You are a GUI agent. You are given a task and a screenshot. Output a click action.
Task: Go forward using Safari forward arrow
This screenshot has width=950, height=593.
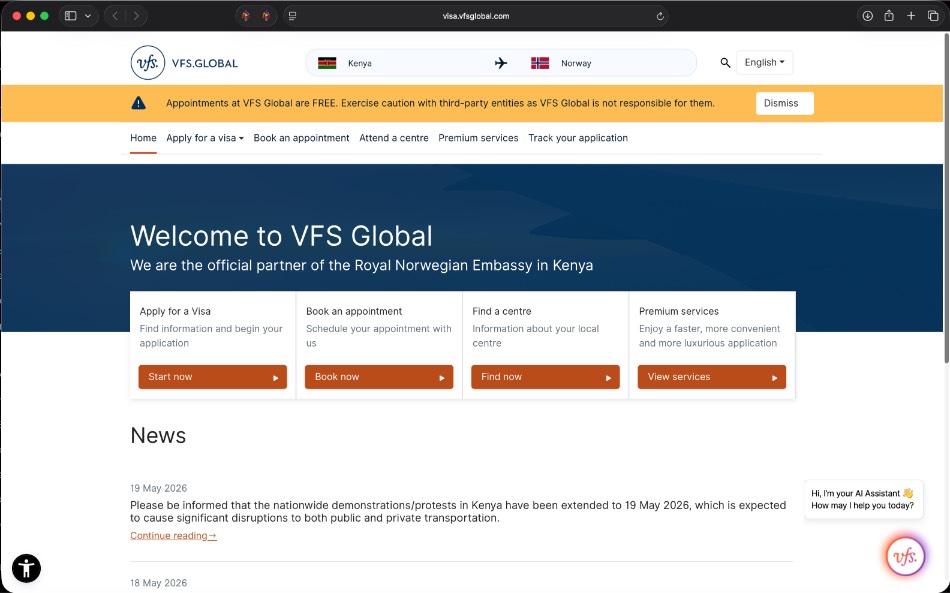[136, 16]
